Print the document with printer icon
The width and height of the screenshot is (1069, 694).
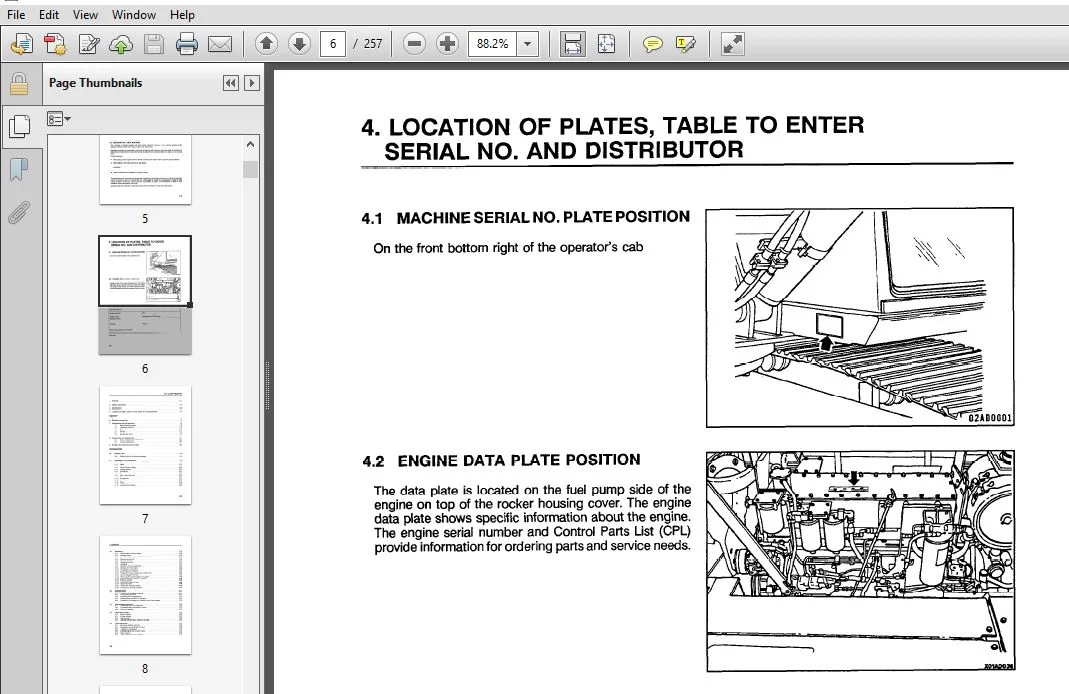pyautogui.click(x=187, y=44)
